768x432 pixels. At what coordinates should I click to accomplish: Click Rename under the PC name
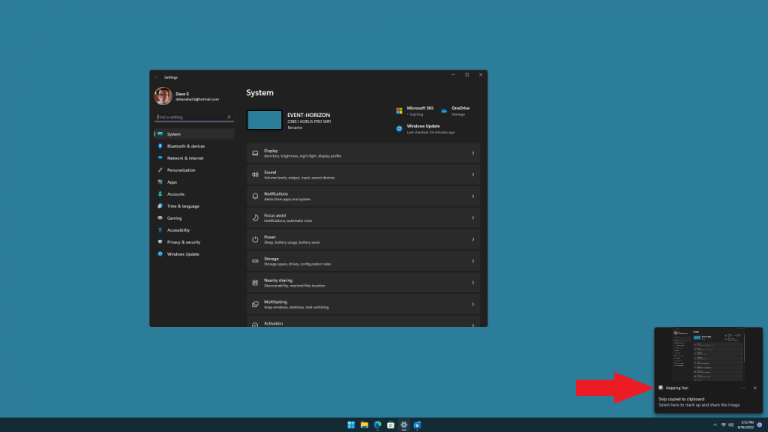tap(295, 128)
